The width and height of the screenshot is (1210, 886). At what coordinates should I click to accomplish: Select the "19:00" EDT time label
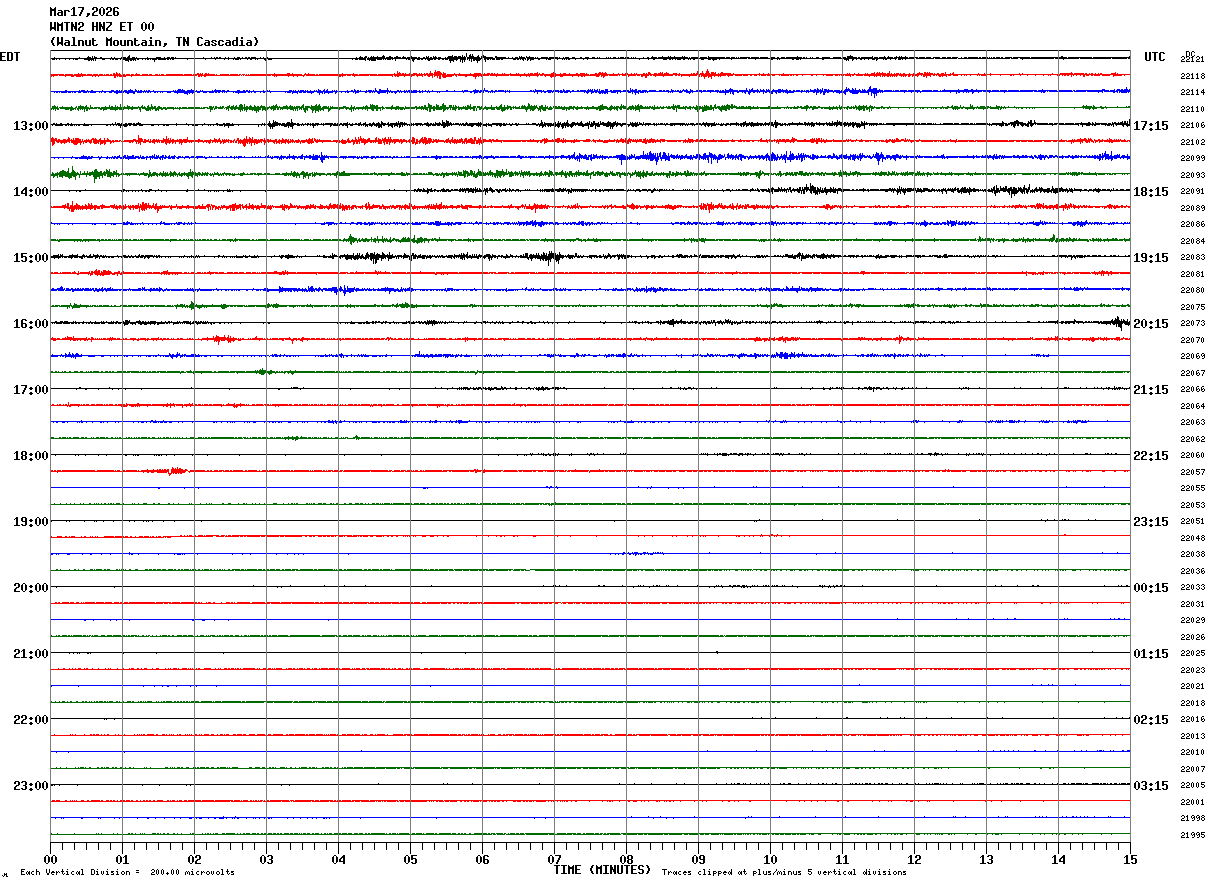point(30,522)
